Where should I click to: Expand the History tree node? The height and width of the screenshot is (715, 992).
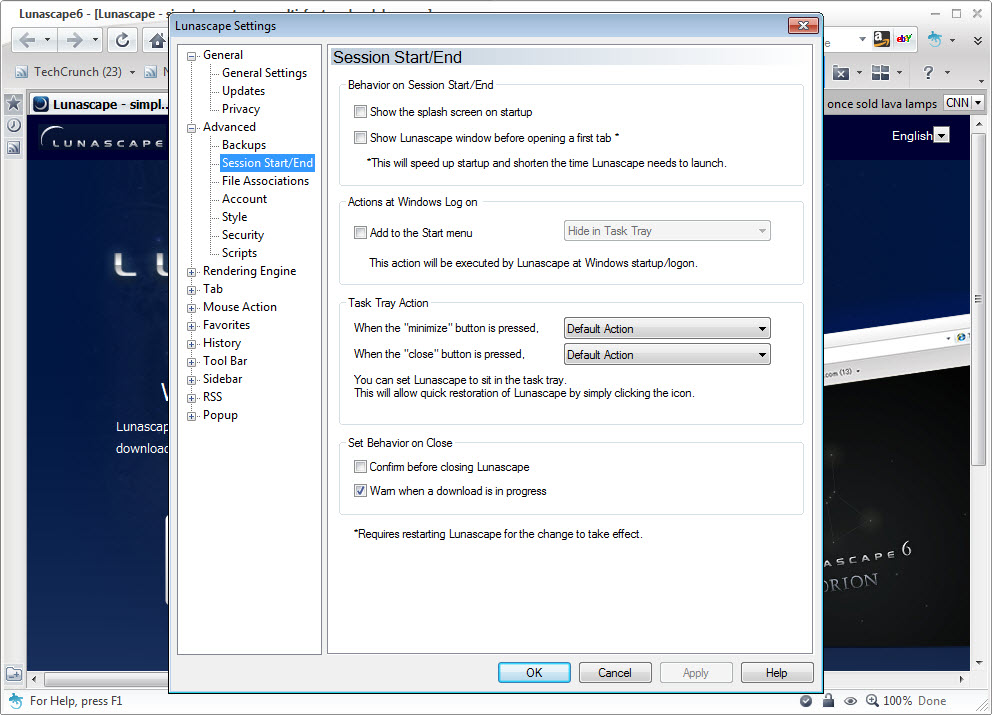(x=191, y=344)
